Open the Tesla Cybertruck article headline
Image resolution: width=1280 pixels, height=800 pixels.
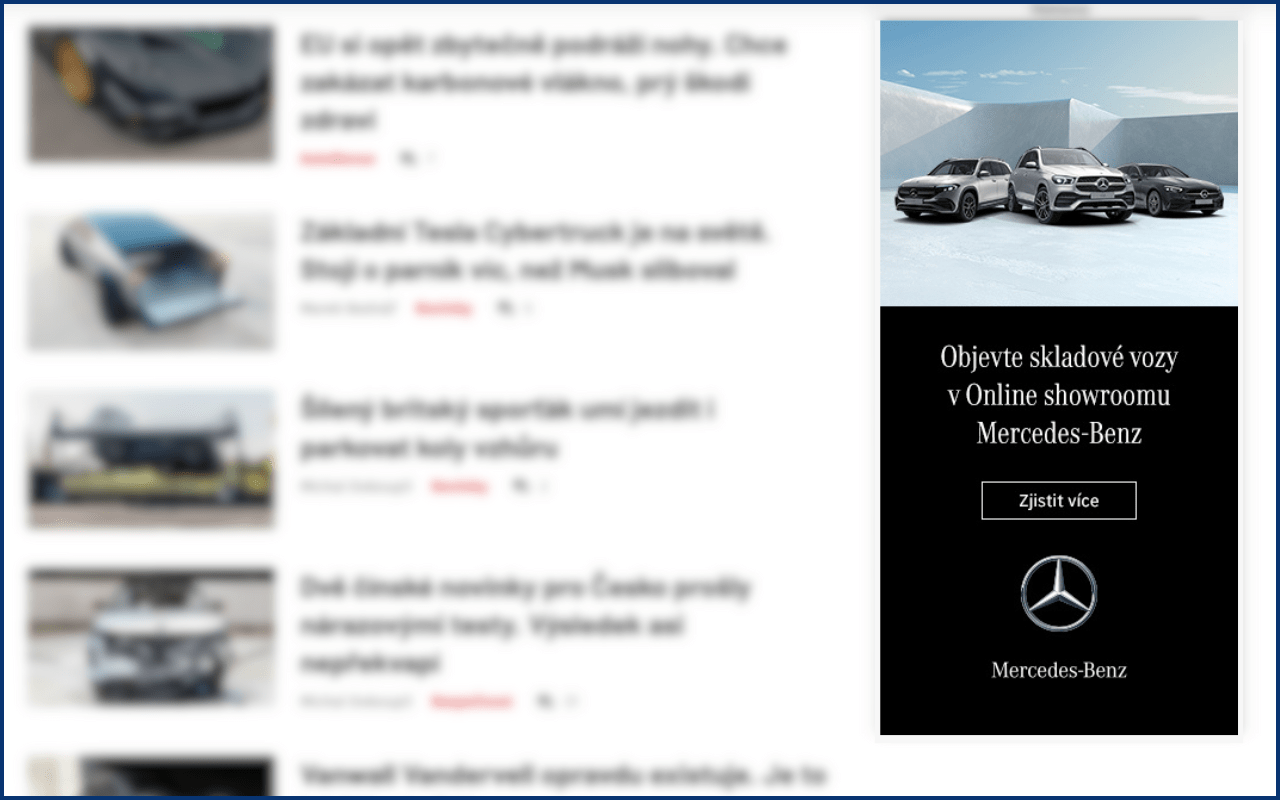point(533,251)
